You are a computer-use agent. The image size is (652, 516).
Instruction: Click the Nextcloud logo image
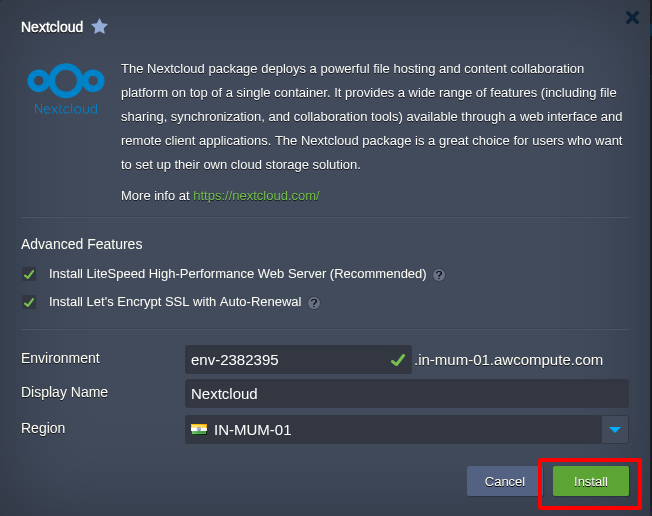(x=66, y=87)
